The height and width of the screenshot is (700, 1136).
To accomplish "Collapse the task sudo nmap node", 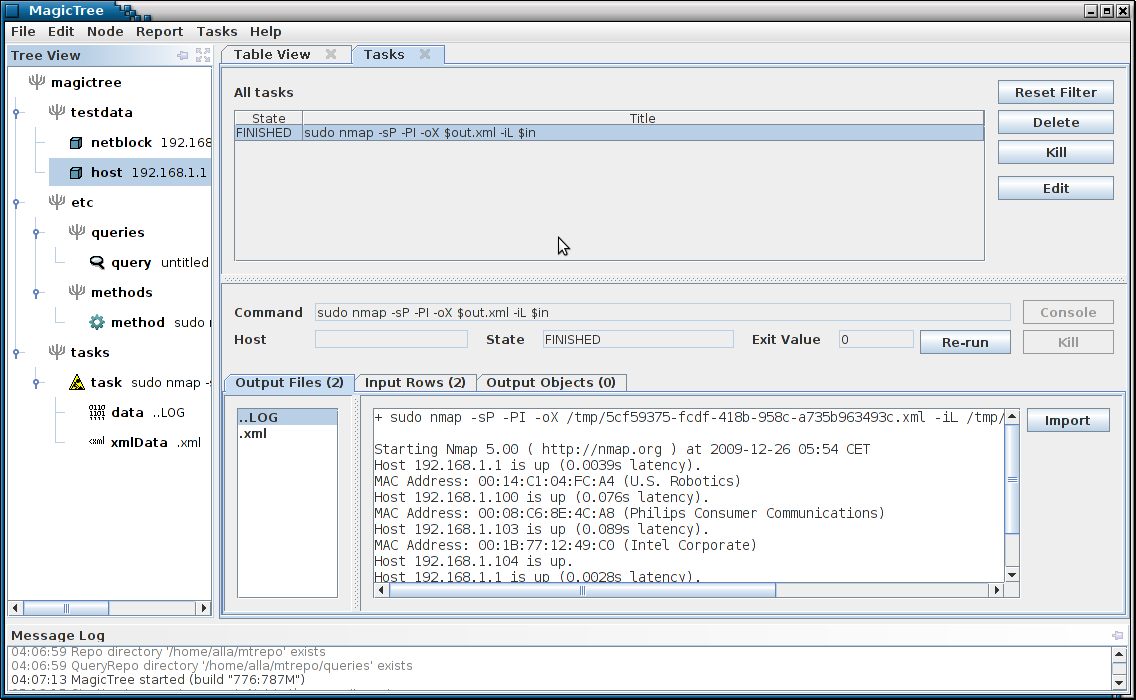I will [36, 383].
